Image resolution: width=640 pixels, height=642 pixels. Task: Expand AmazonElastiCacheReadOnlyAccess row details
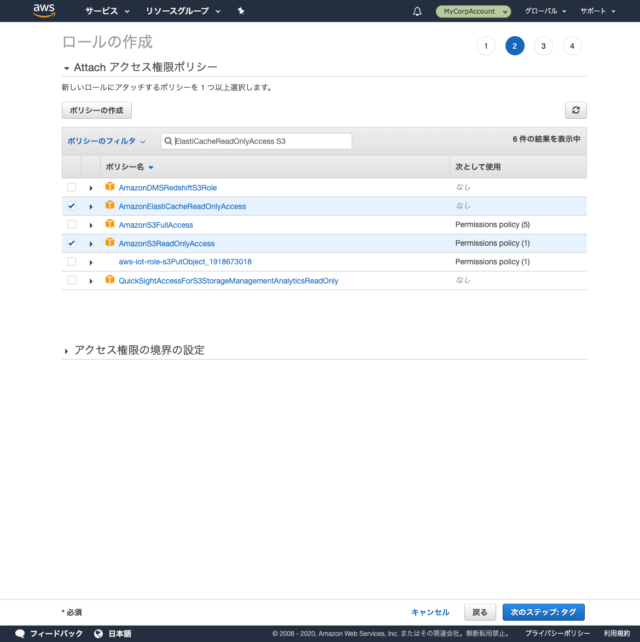[x=91, y=207]
